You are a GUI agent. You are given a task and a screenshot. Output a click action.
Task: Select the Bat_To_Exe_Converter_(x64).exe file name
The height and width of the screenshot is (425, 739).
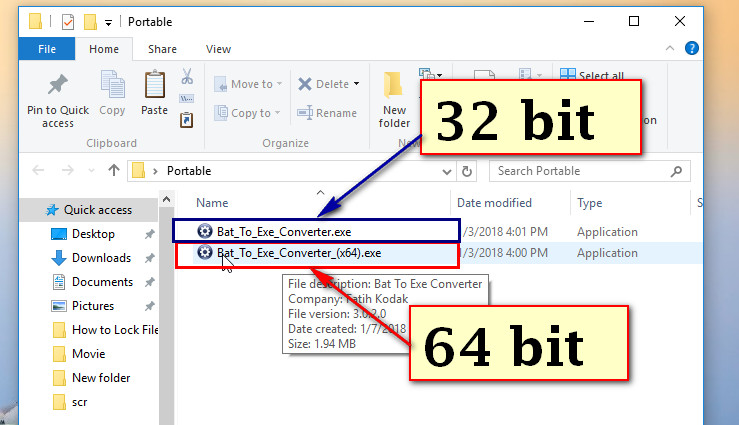tap(299, 253)
